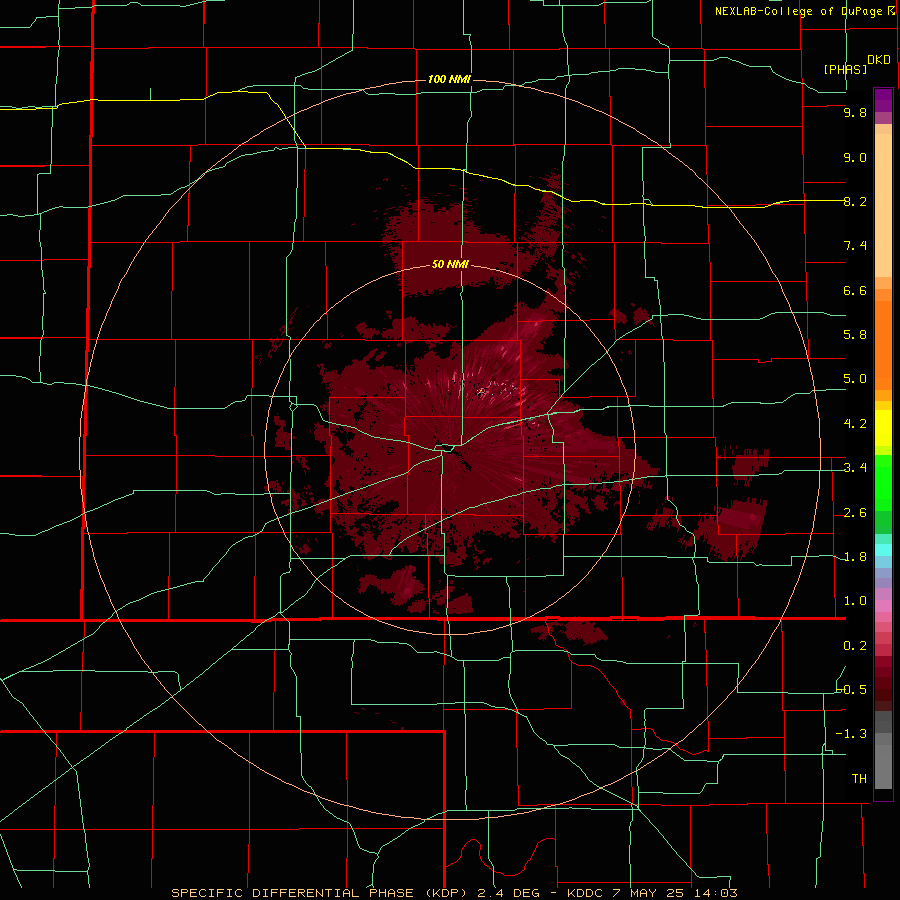Viewport: 900px width, 900px height.
Task: Click the 2.6 scale value
Action: click(x=855, y=513)
